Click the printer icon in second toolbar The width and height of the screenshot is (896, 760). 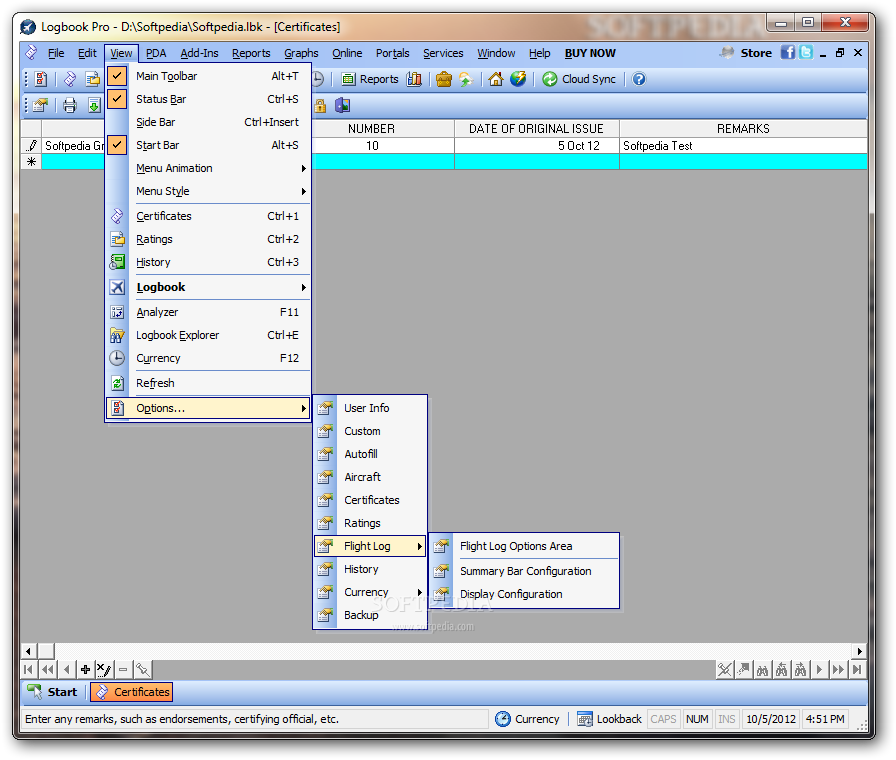(70, 105)
